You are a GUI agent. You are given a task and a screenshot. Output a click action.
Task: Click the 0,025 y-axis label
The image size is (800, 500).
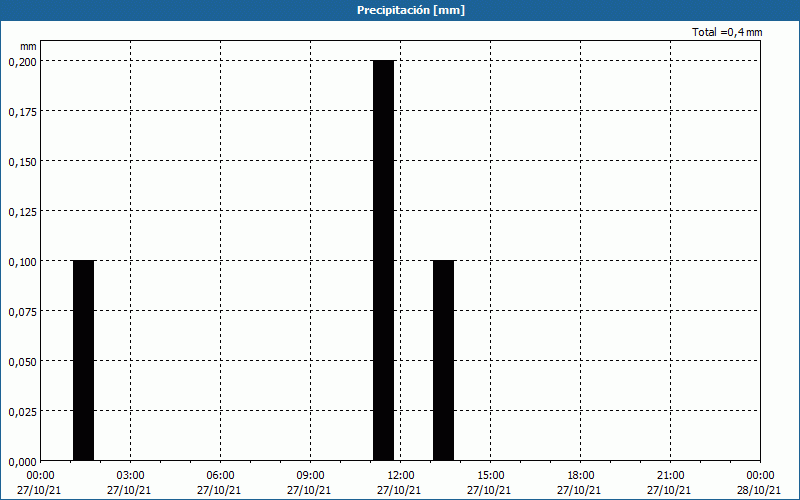tap(22, 412)
